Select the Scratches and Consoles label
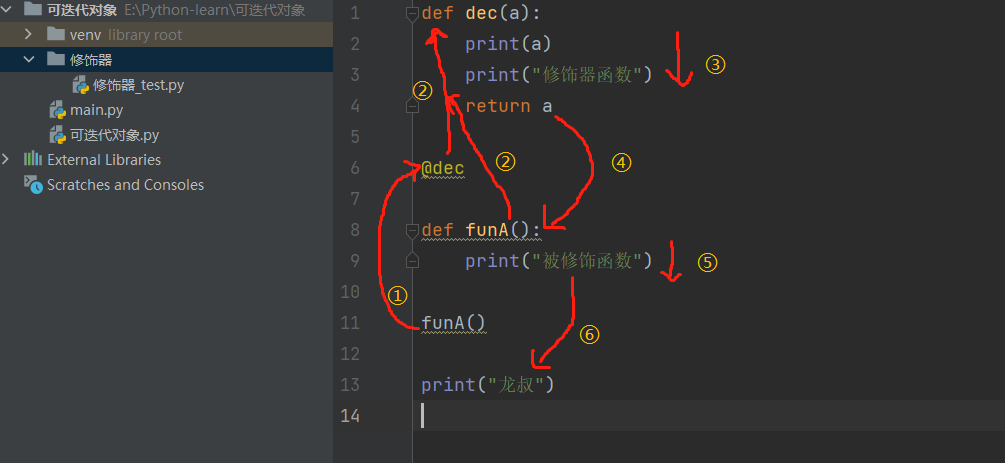The image size is (1005, 463). pos(125,185)
